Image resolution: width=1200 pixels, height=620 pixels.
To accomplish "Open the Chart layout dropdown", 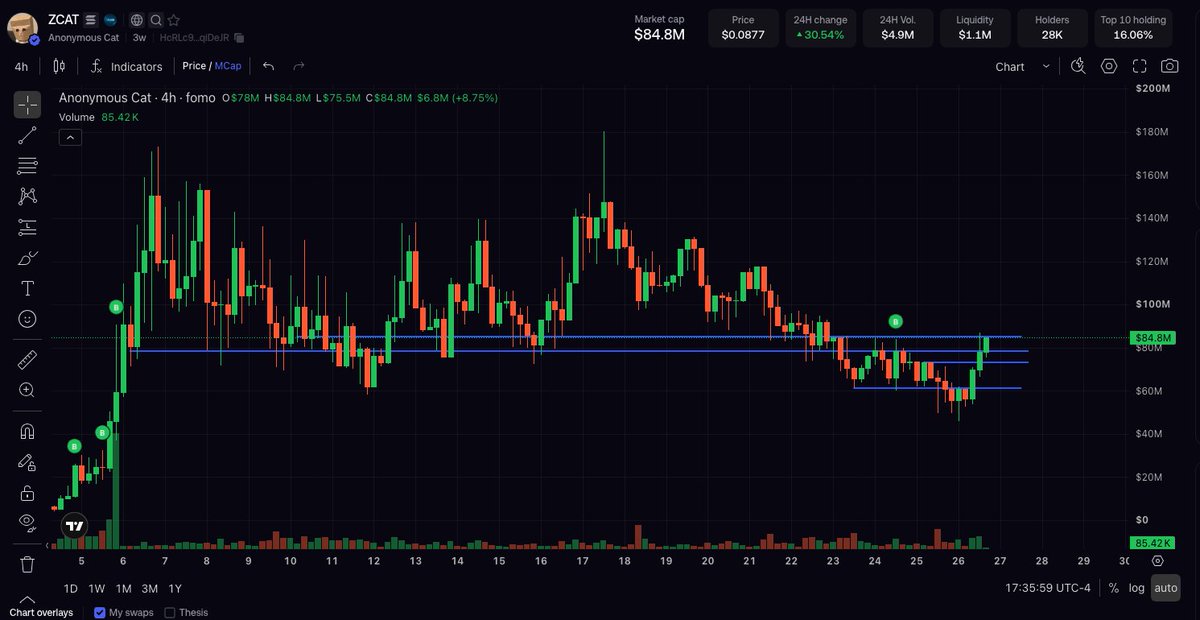I will tap(1023, 67).
